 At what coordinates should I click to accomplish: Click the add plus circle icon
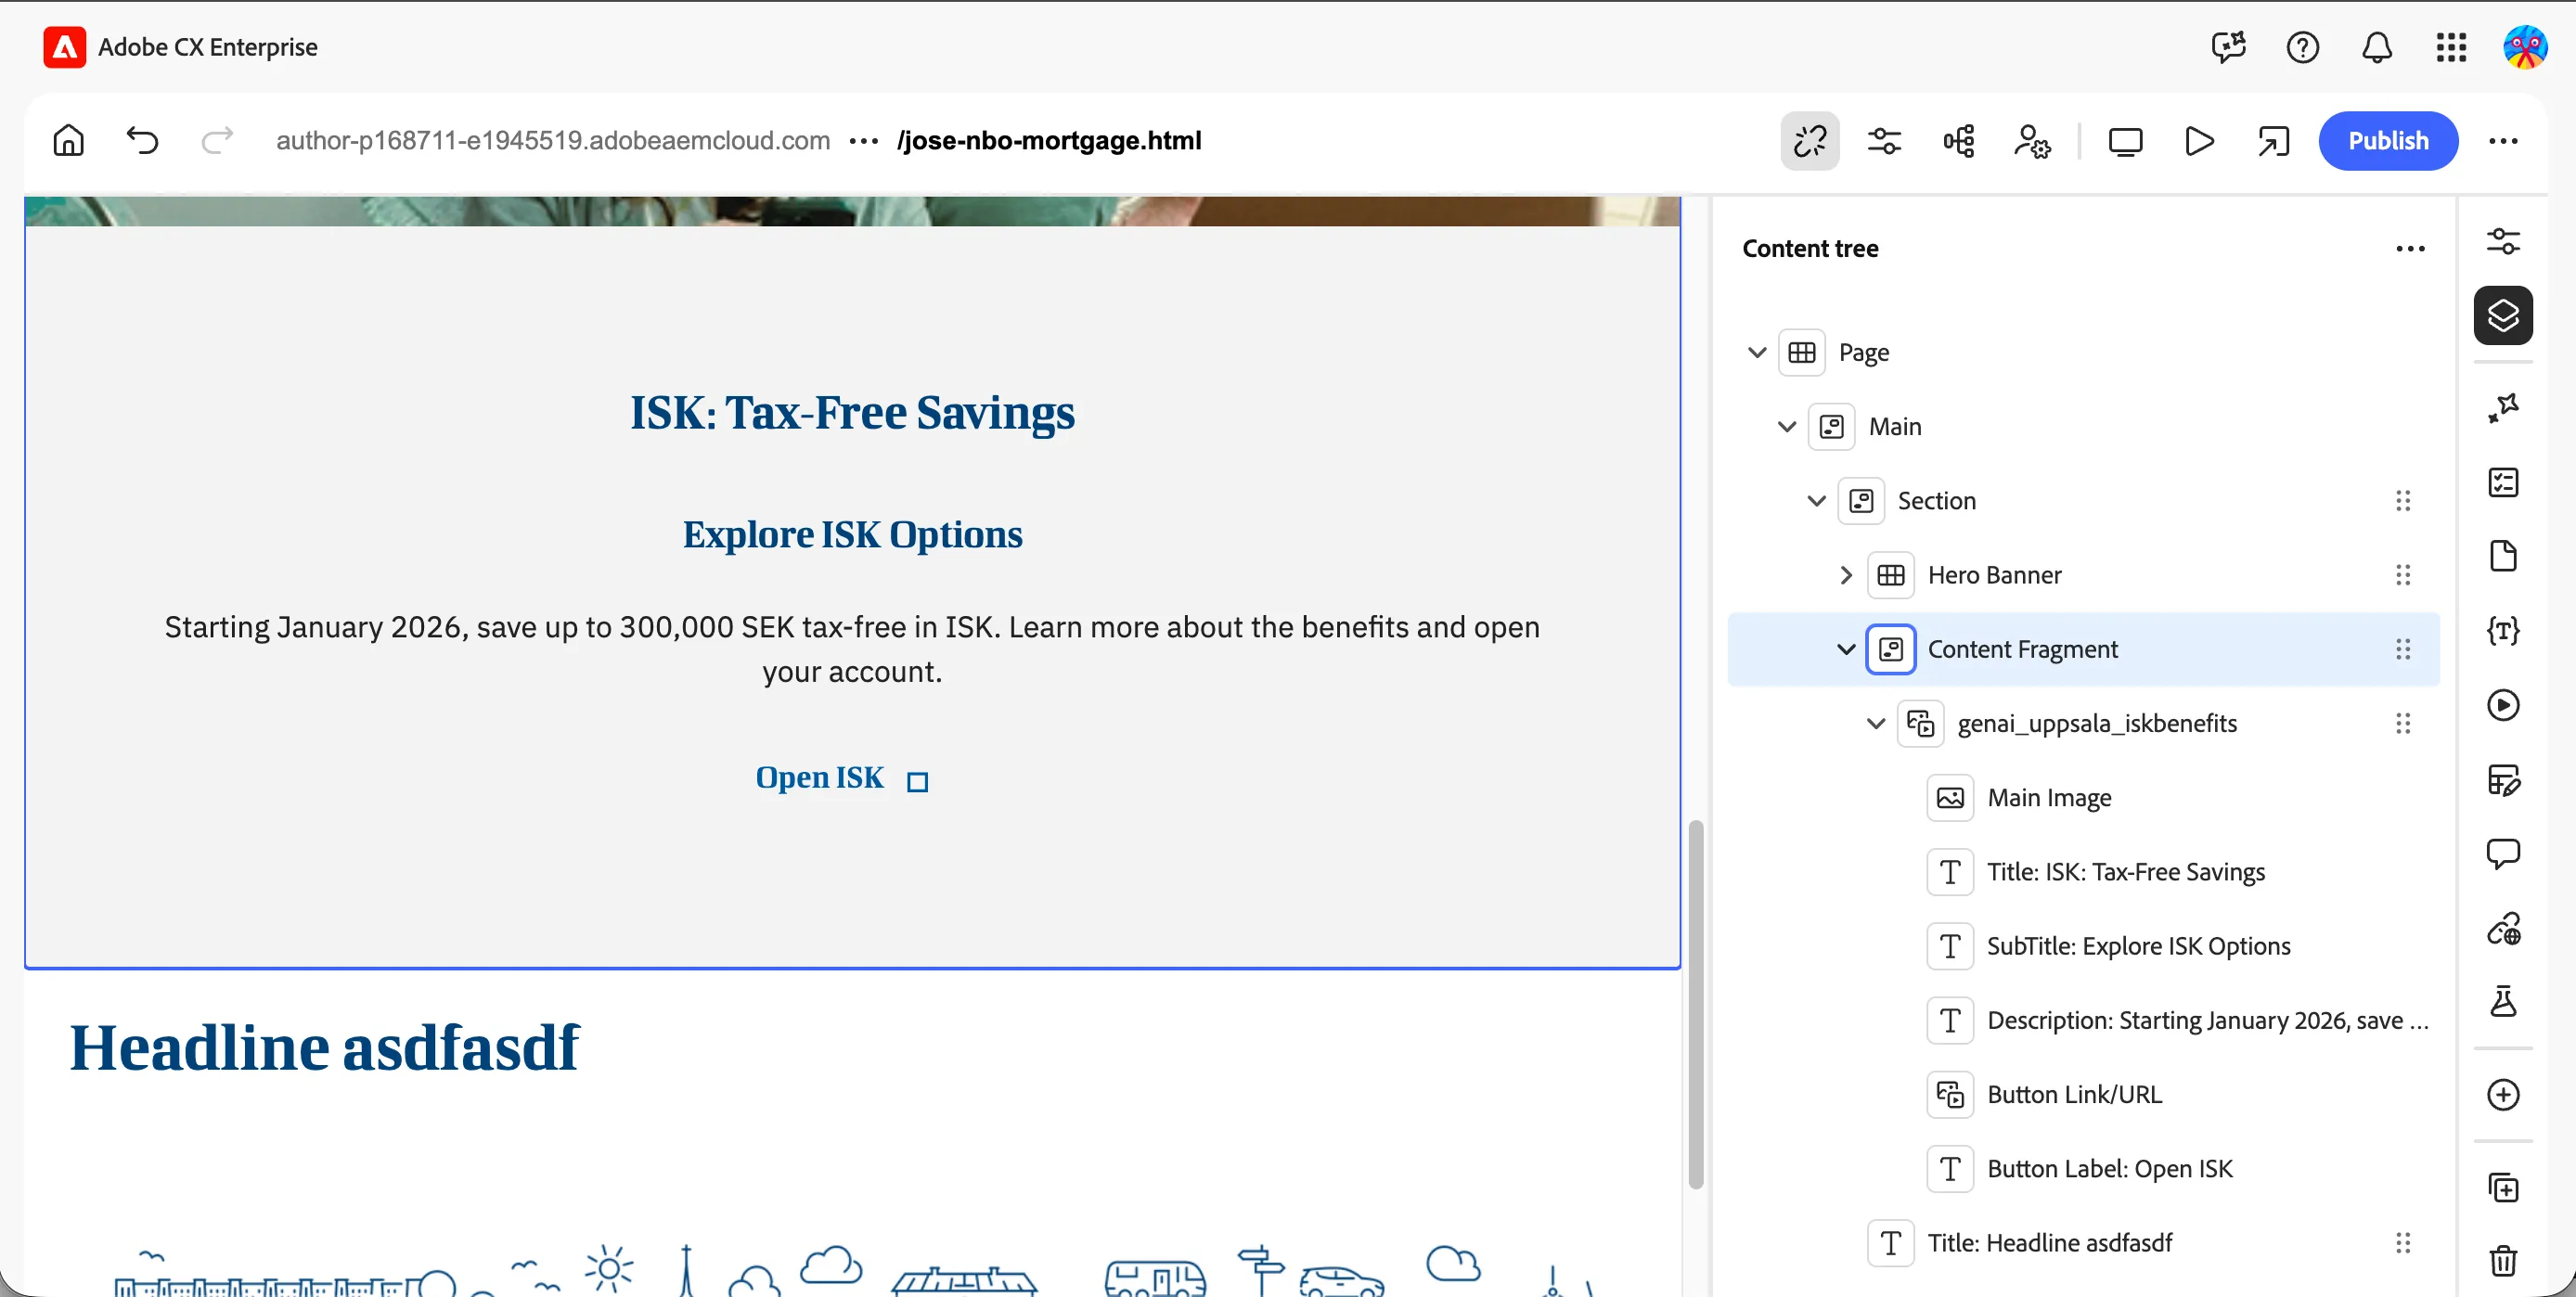pos(2502,1094)
